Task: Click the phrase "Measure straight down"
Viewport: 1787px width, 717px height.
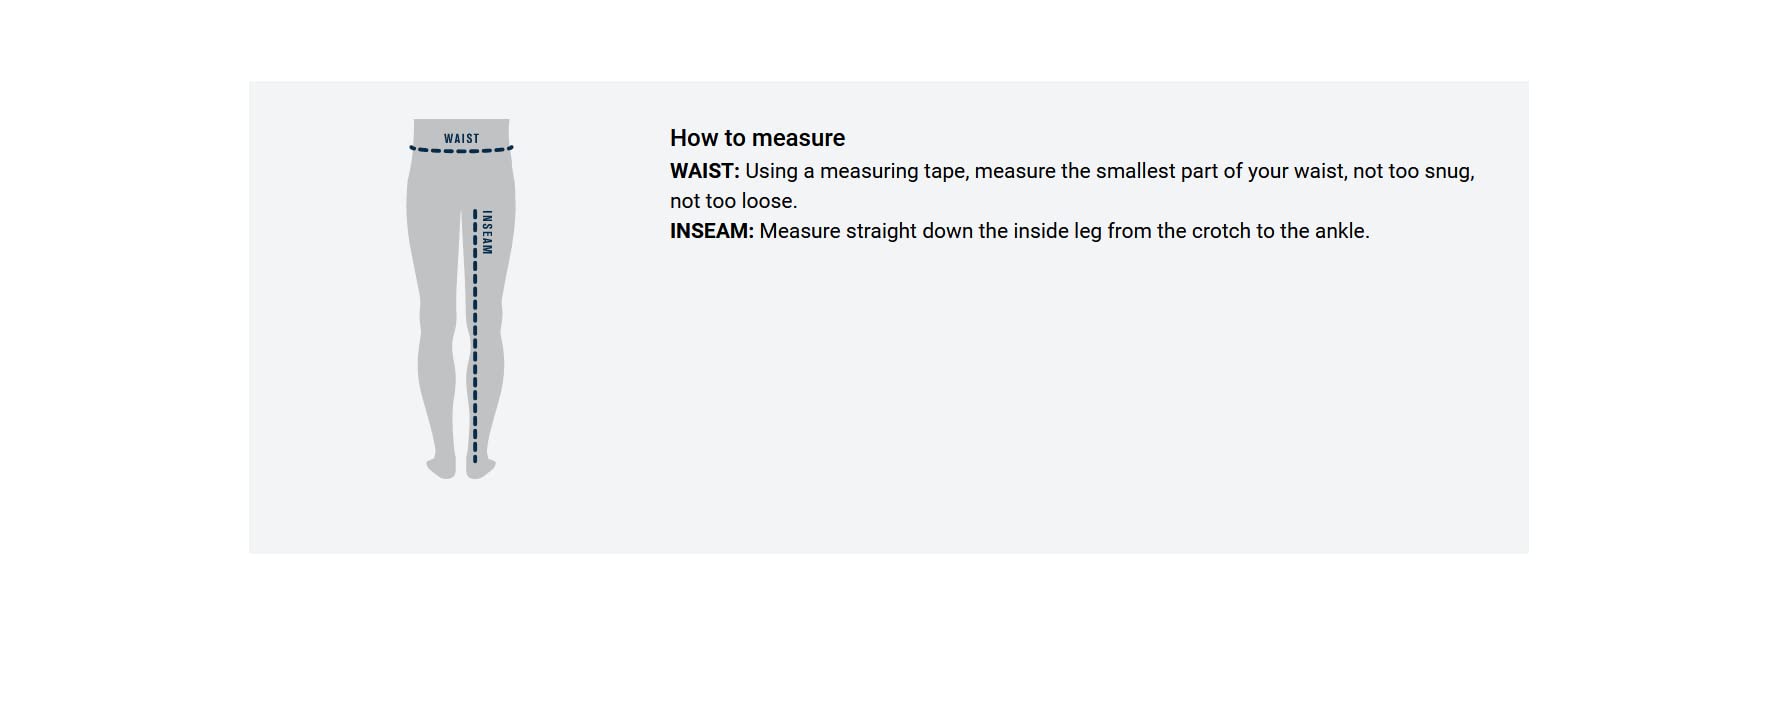Action: tap(866, 231)
